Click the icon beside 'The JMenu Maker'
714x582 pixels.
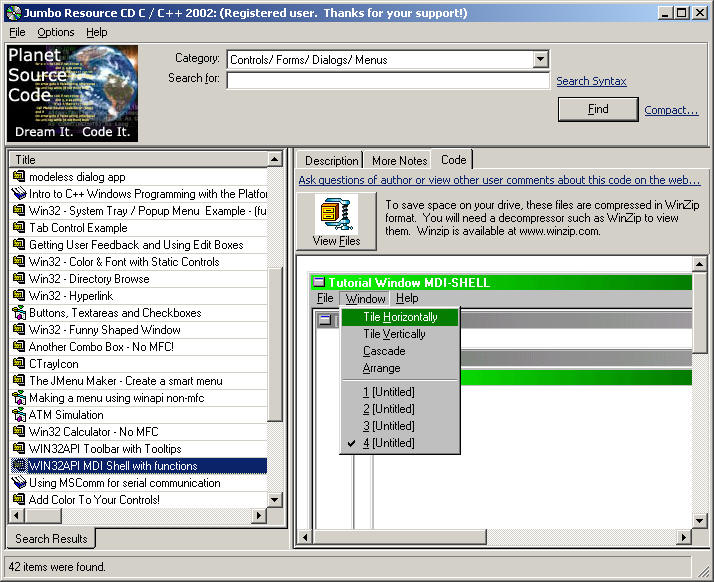pos(19,380)
